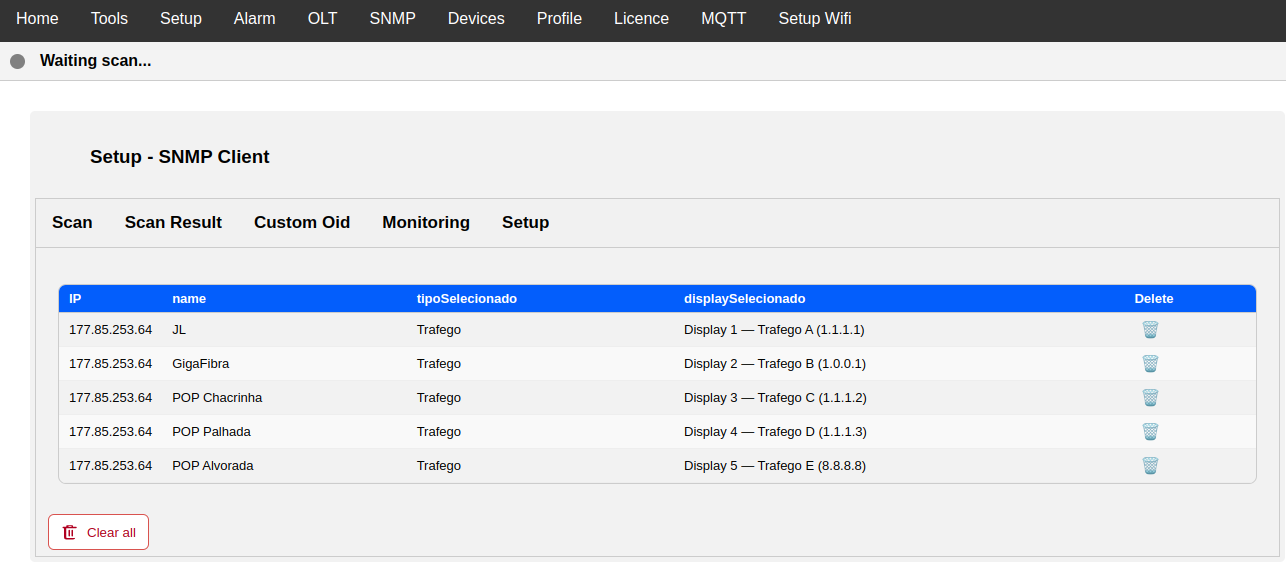Click trash icon for POP Palhada
The width and height of the screenshot is (1286, 568).
[1150, 432]
